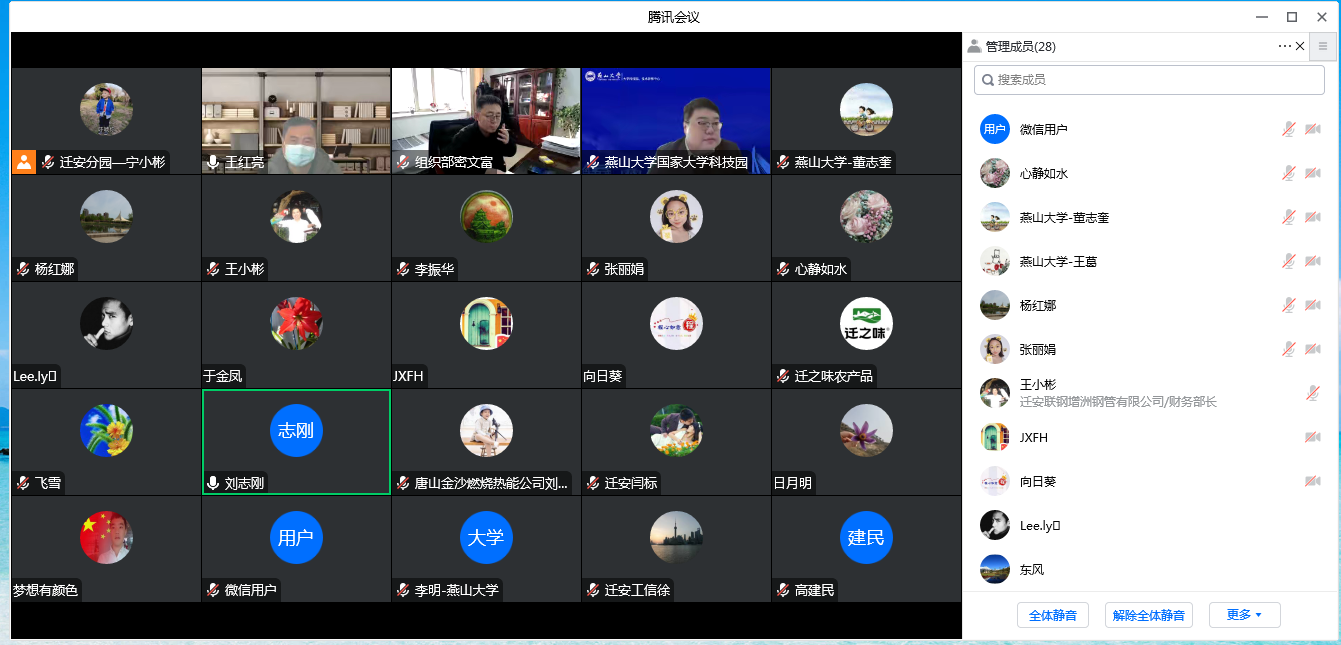This screenshot has height=645, width=1341.
Task: Click the blue 建民 avatar circle
Action: (x=866, y=538)
